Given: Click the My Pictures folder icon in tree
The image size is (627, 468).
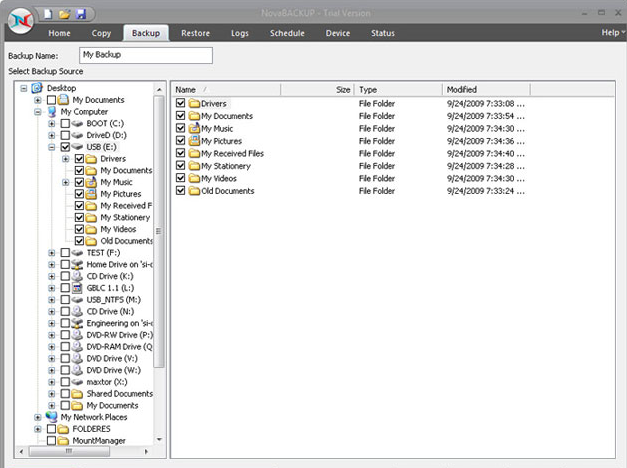Looking at the screenshot, I should 91,194.
